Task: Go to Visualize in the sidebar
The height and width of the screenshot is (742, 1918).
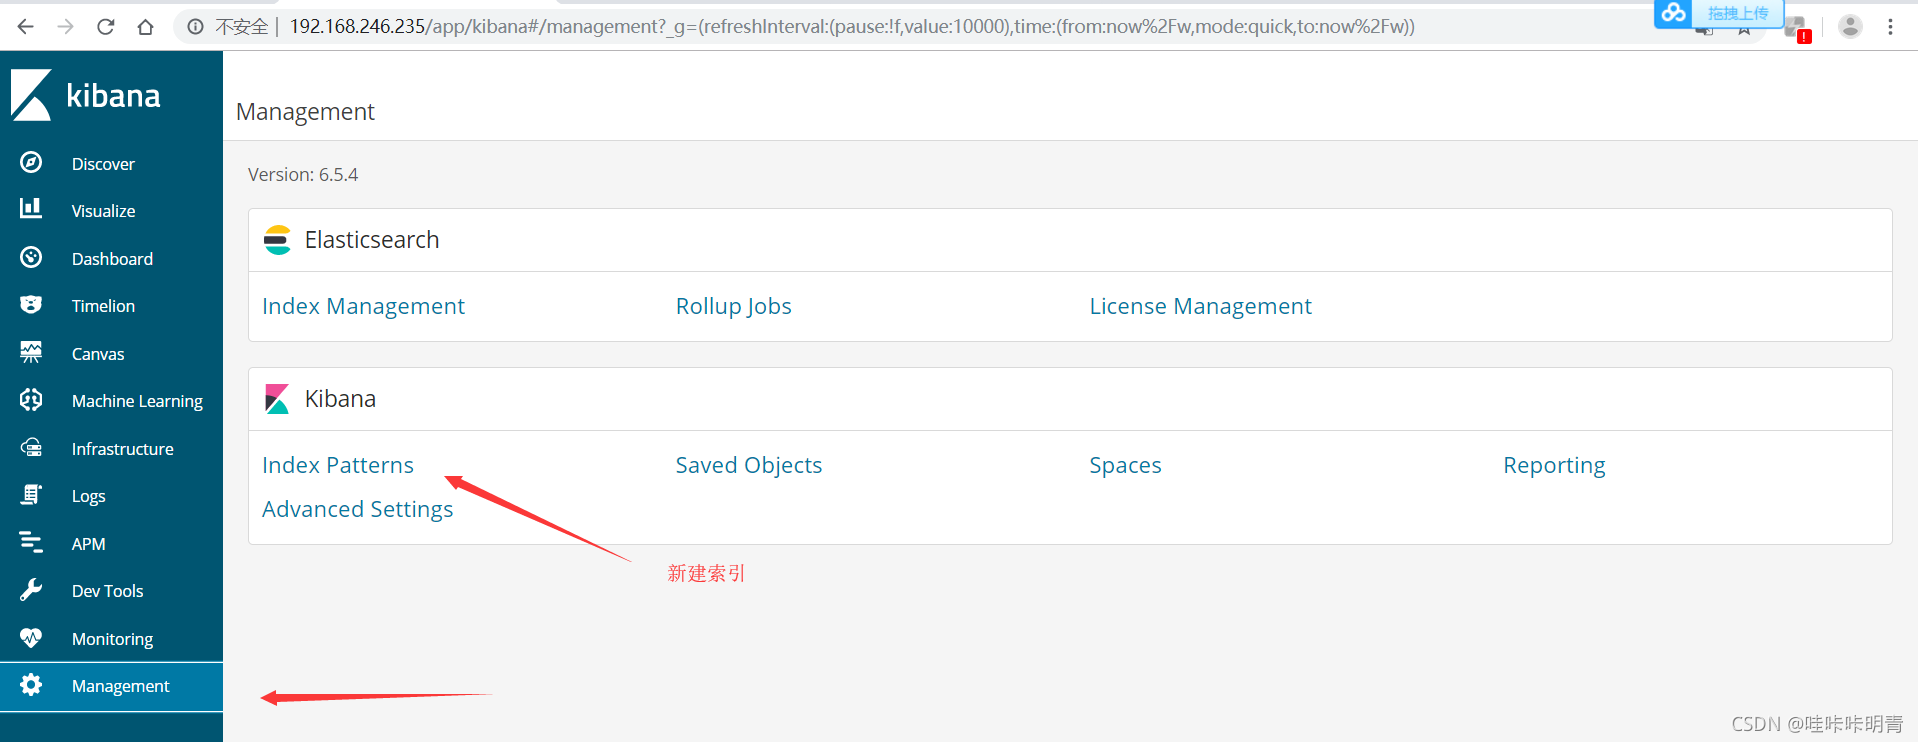Action: pos(104,211)
